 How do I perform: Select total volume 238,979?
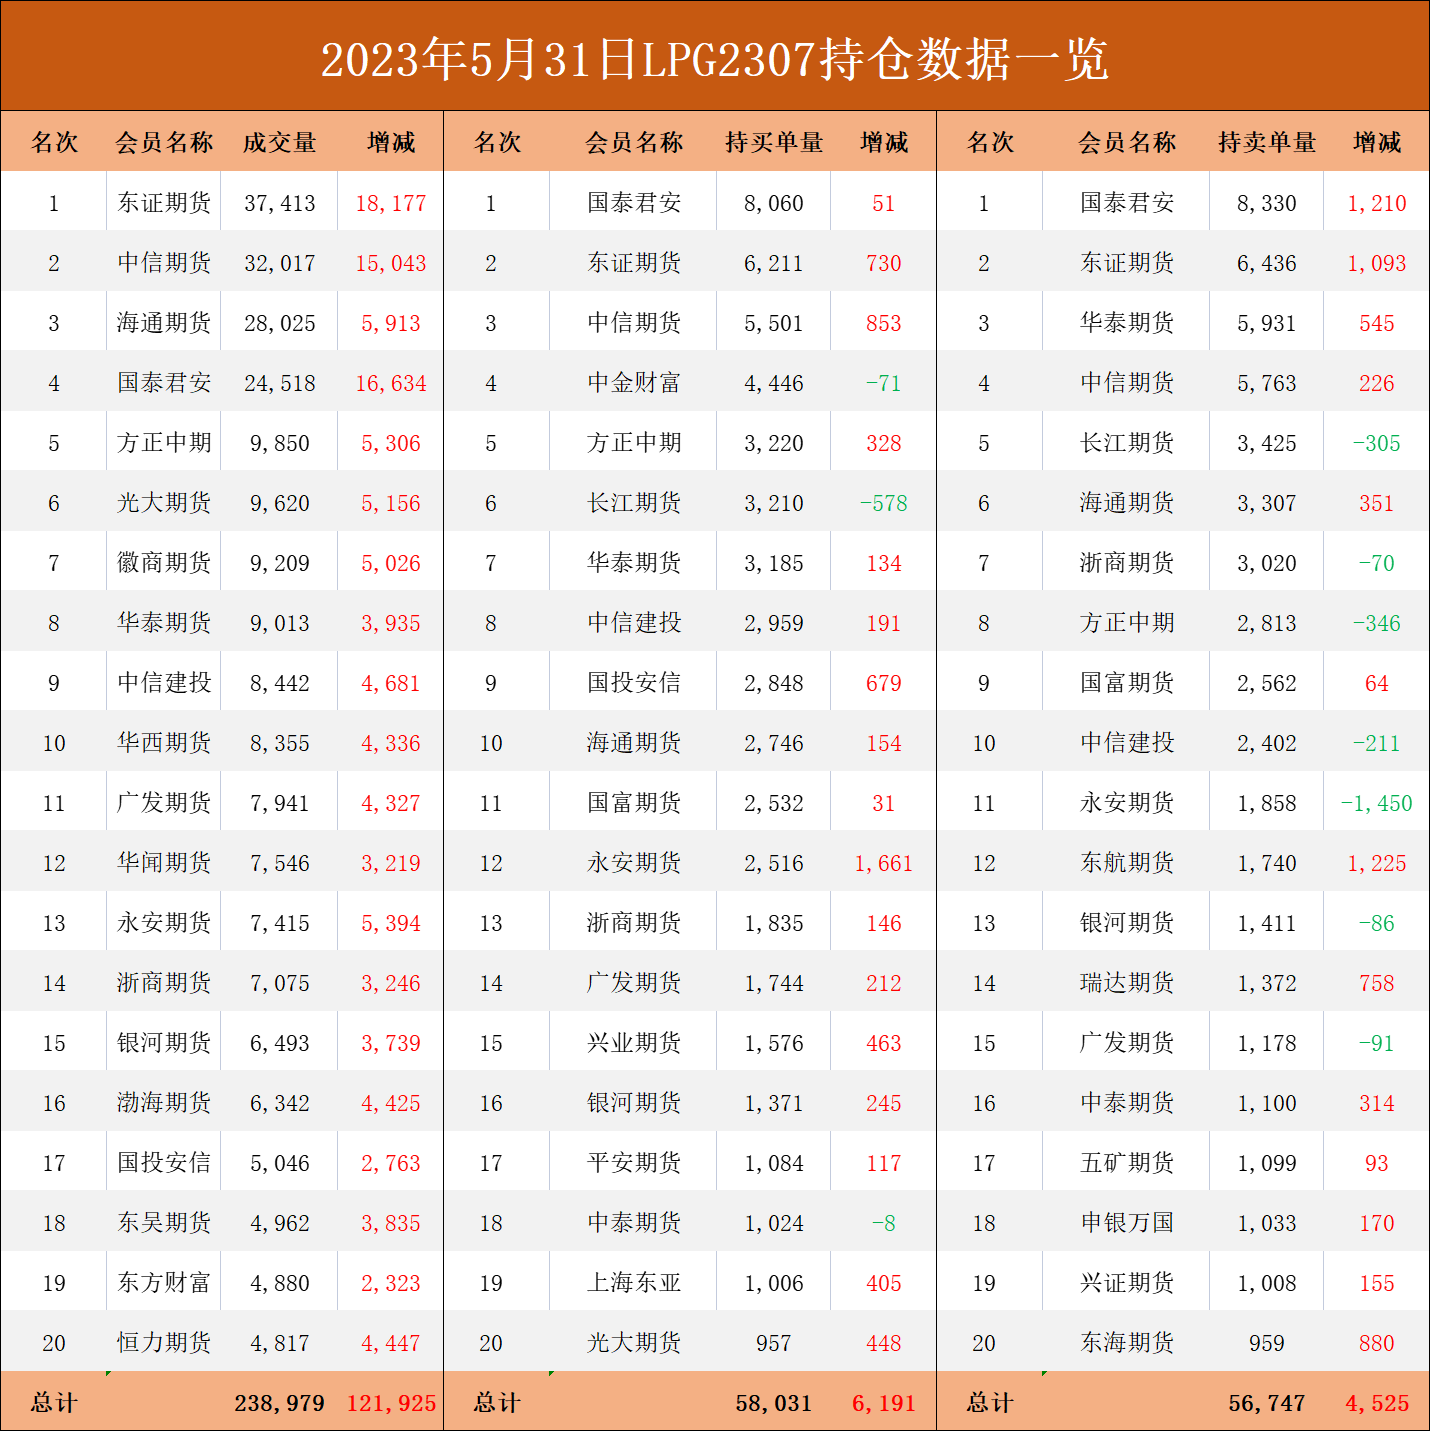pos(279,1403)
